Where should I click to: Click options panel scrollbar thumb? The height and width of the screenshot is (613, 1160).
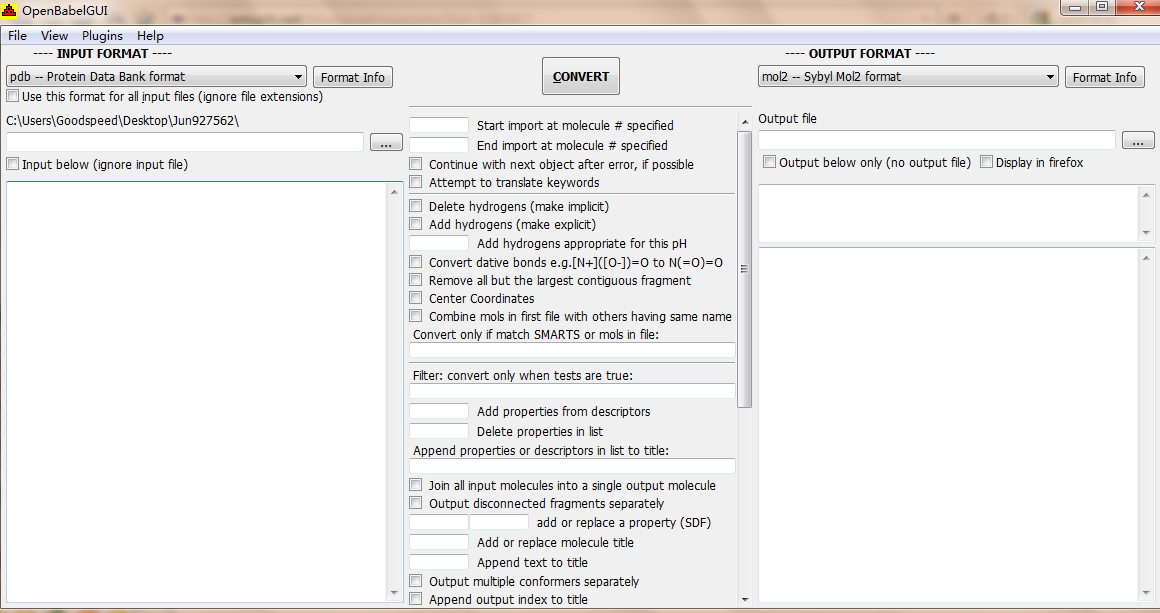point(744,269)
